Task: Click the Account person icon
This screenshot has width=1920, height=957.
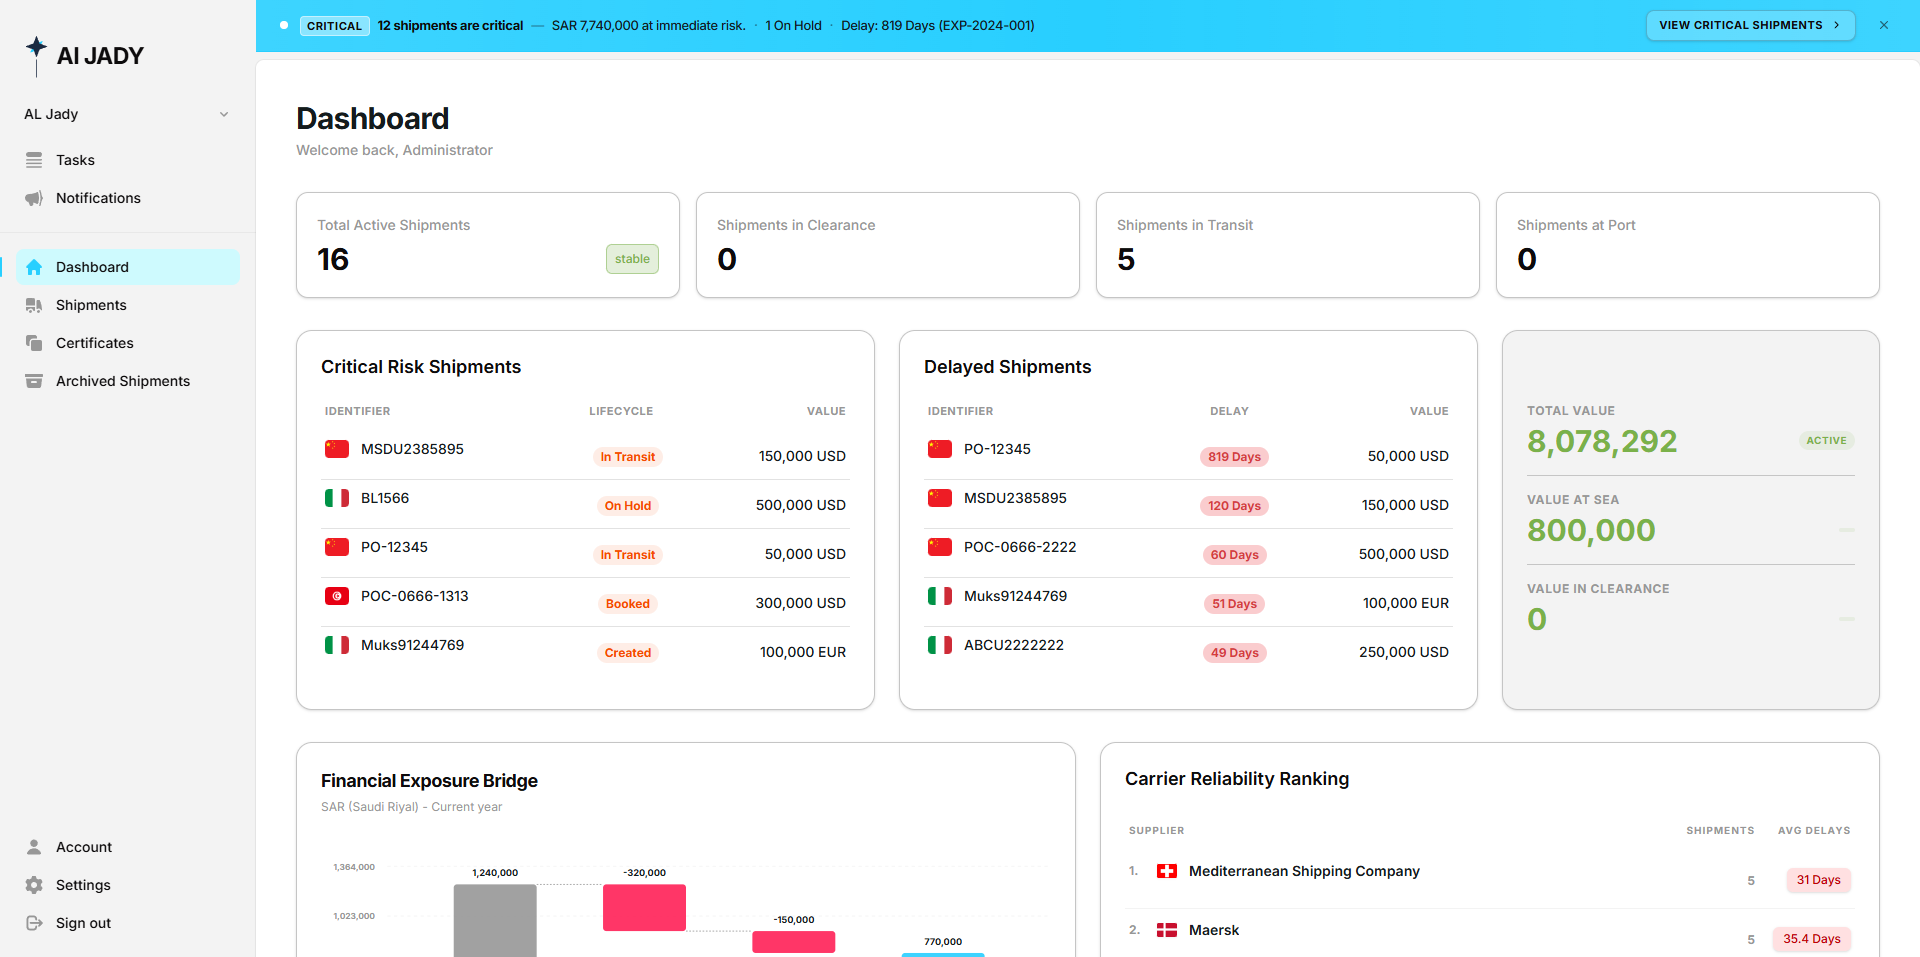Action: 34,847
